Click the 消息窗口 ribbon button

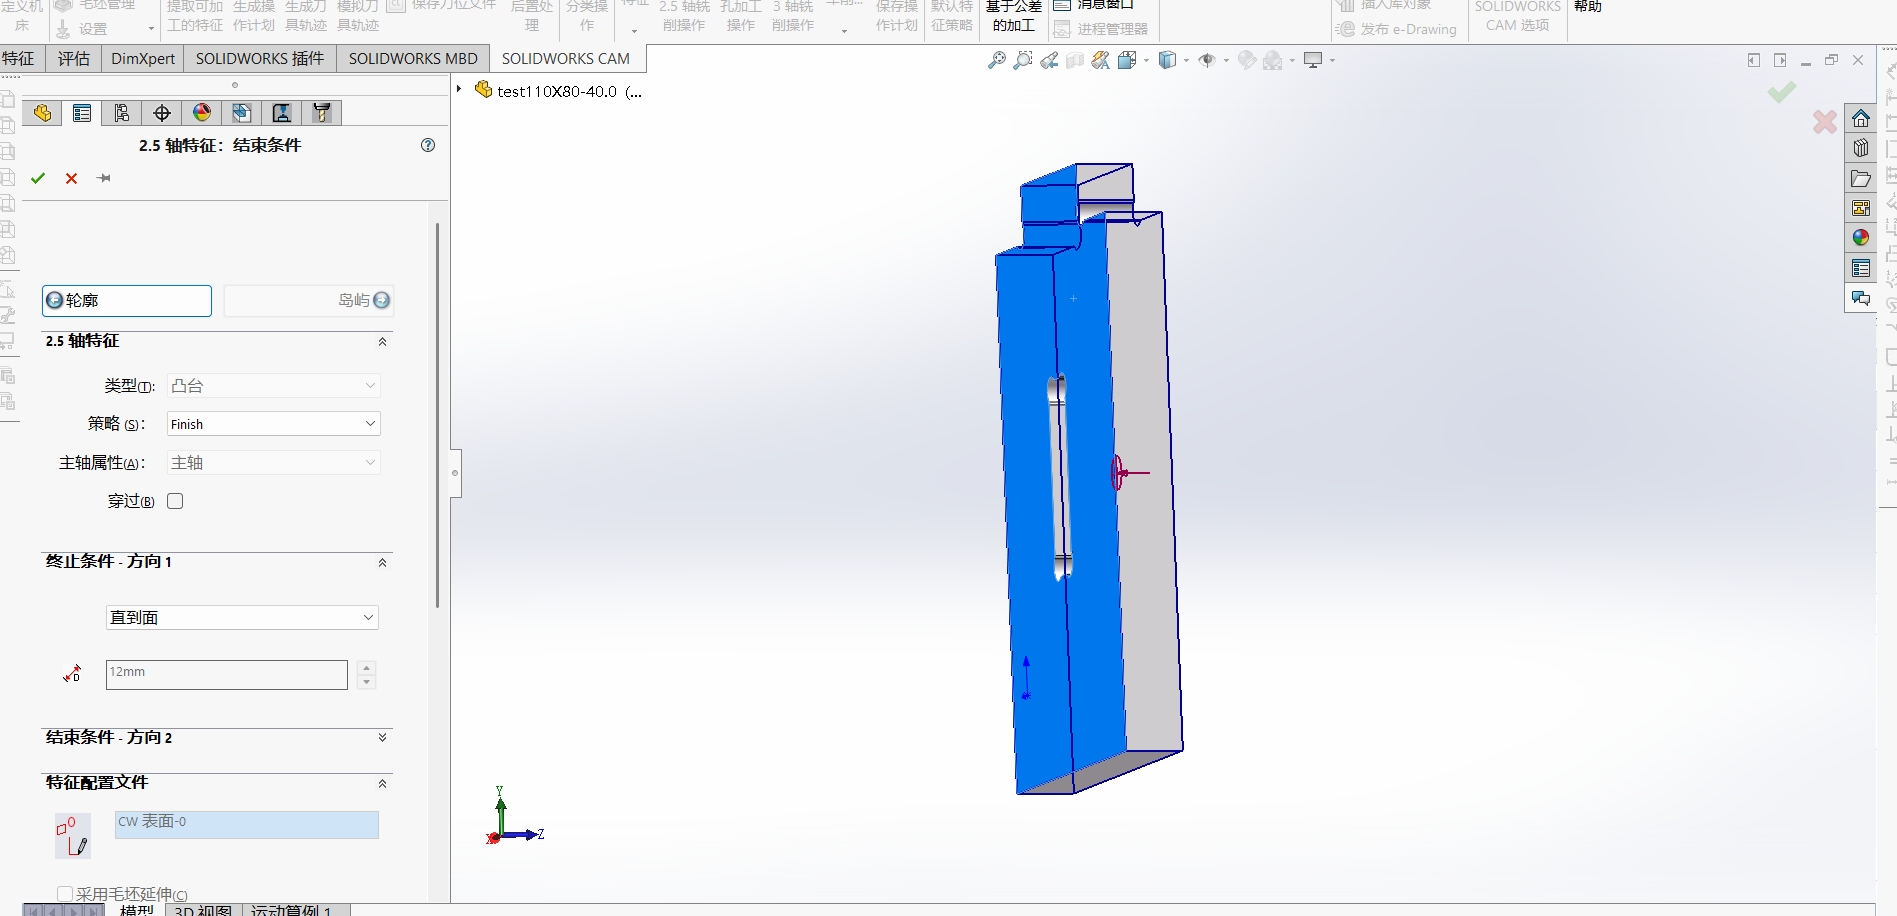point(1095,6)
